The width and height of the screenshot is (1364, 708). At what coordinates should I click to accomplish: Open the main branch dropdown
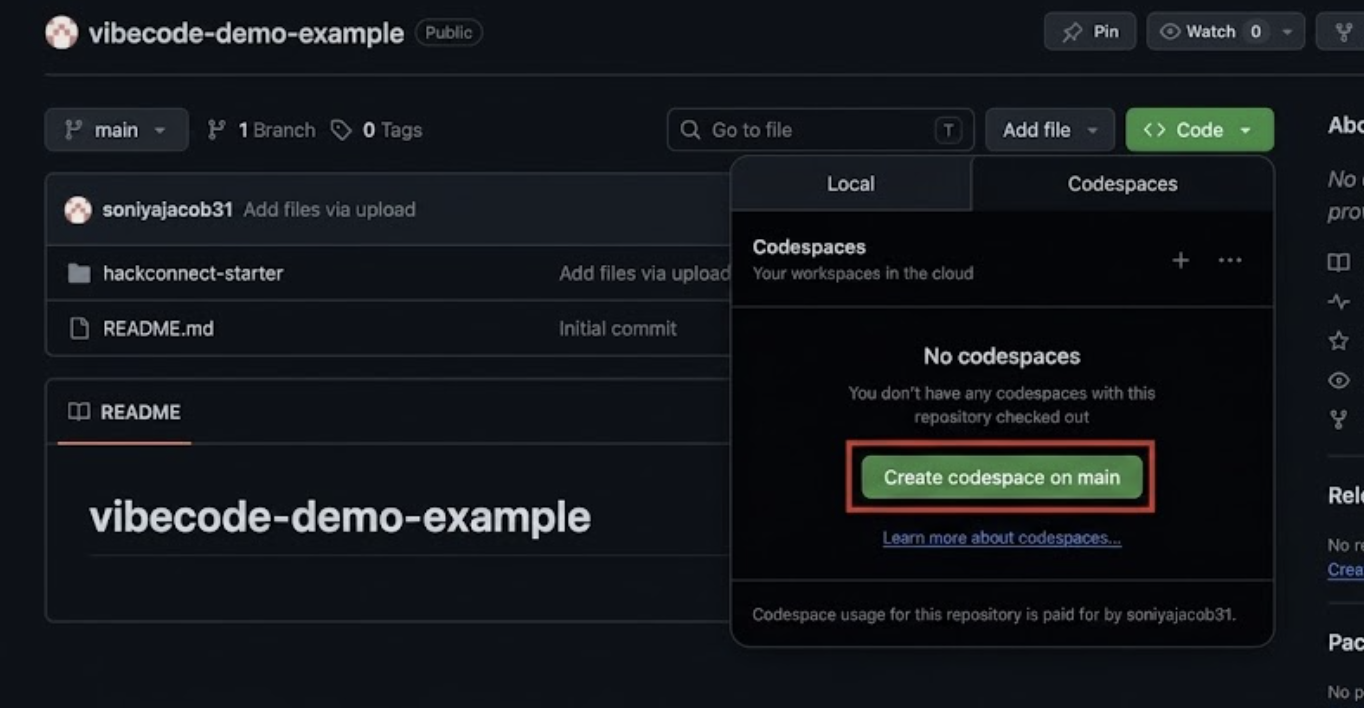(116, 130)
